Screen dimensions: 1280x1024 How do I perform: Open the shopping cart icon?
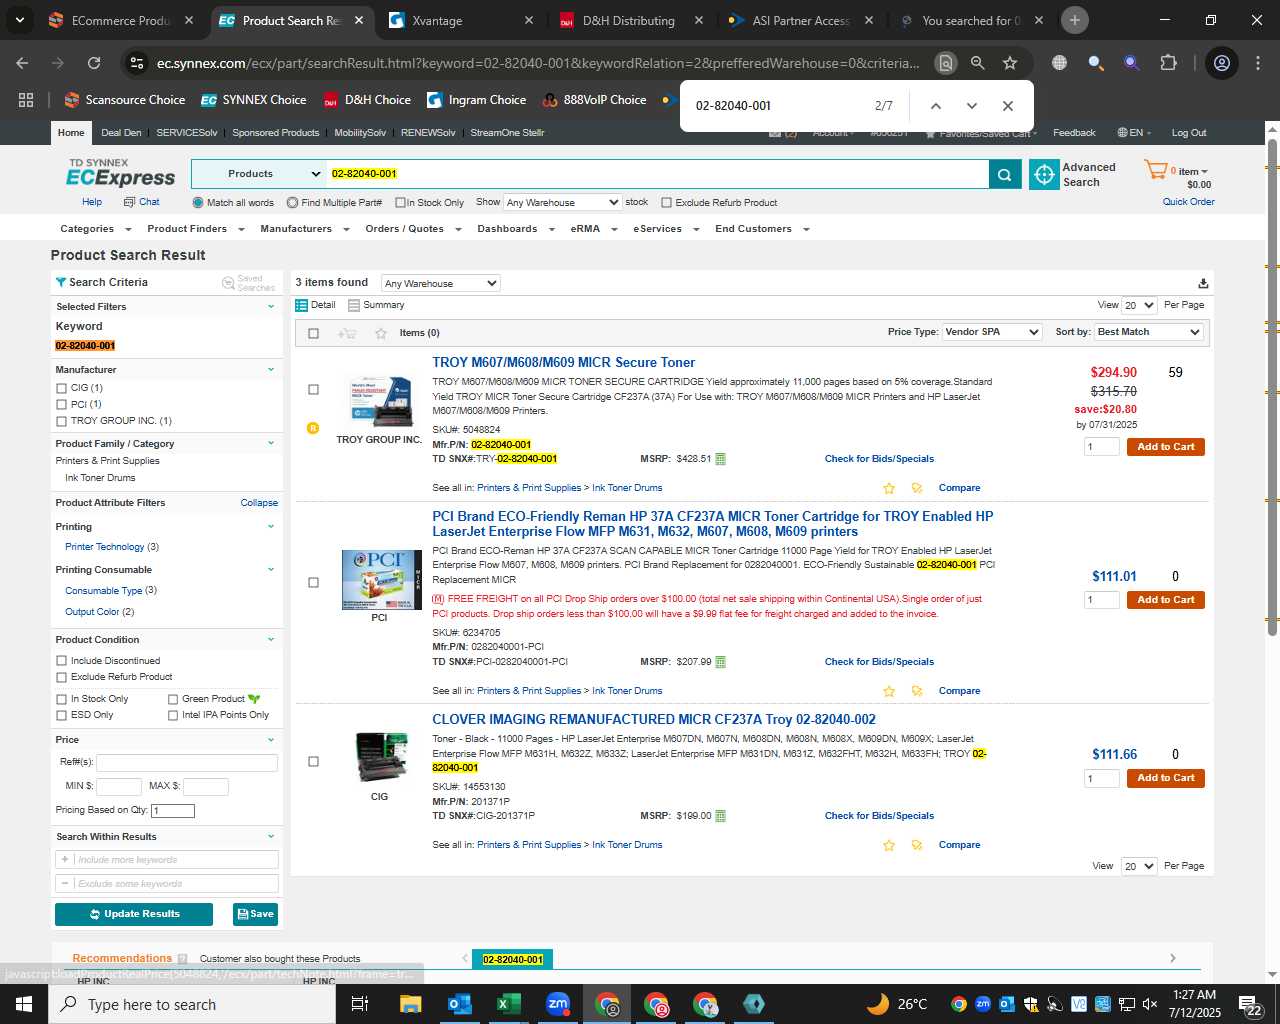(1155, 171)
